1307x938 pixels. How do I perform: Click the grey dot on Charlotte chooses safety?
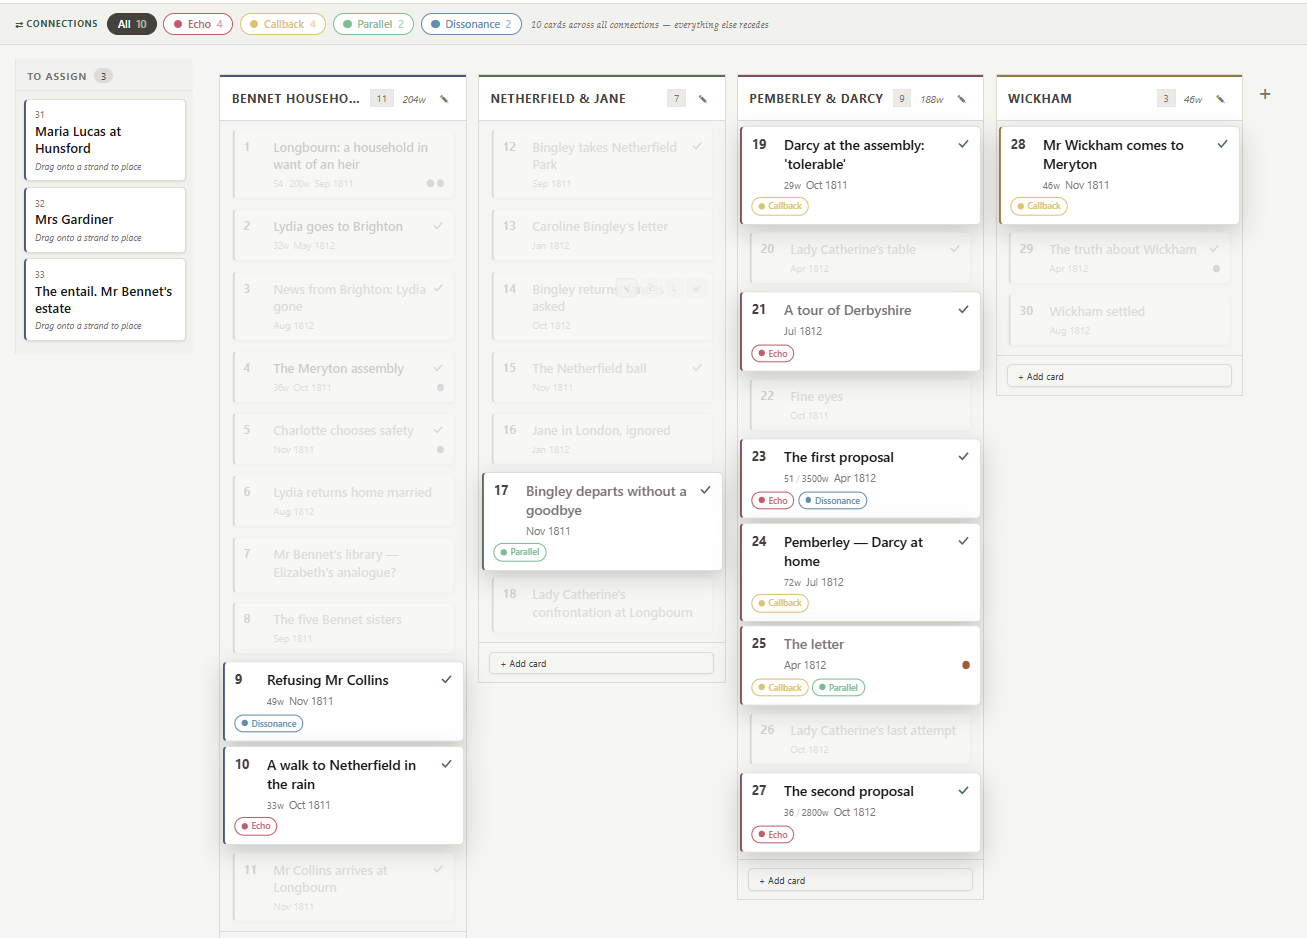point(440,449)
